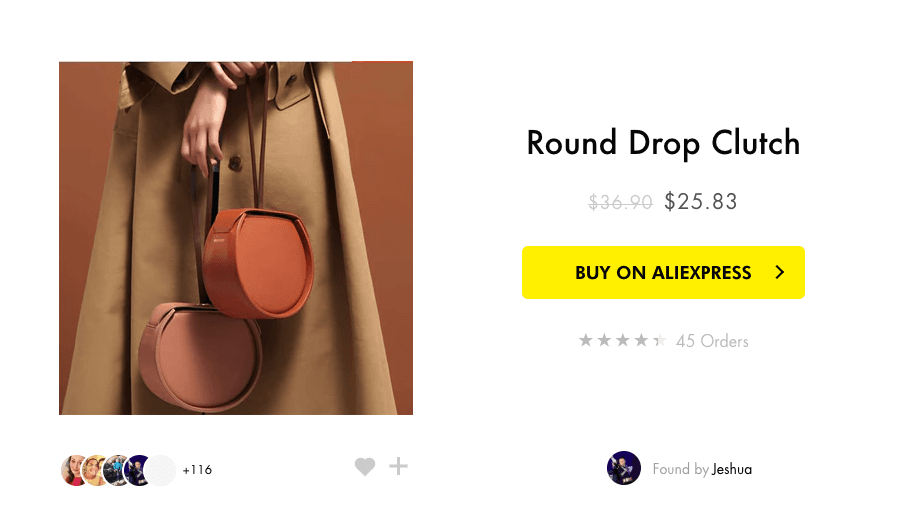The width and height of the screenshot is (903, 520).
Task: Open the blank white avatar in likers row
Action: click(x=160, y=470)
